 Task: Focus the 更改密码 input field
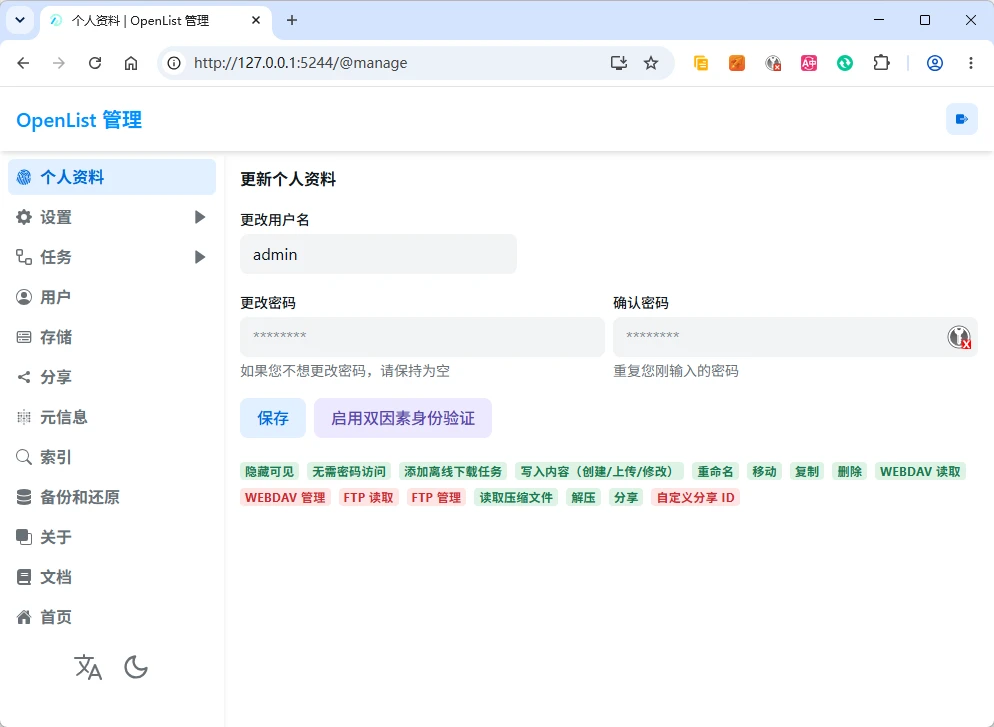(422, 337)
